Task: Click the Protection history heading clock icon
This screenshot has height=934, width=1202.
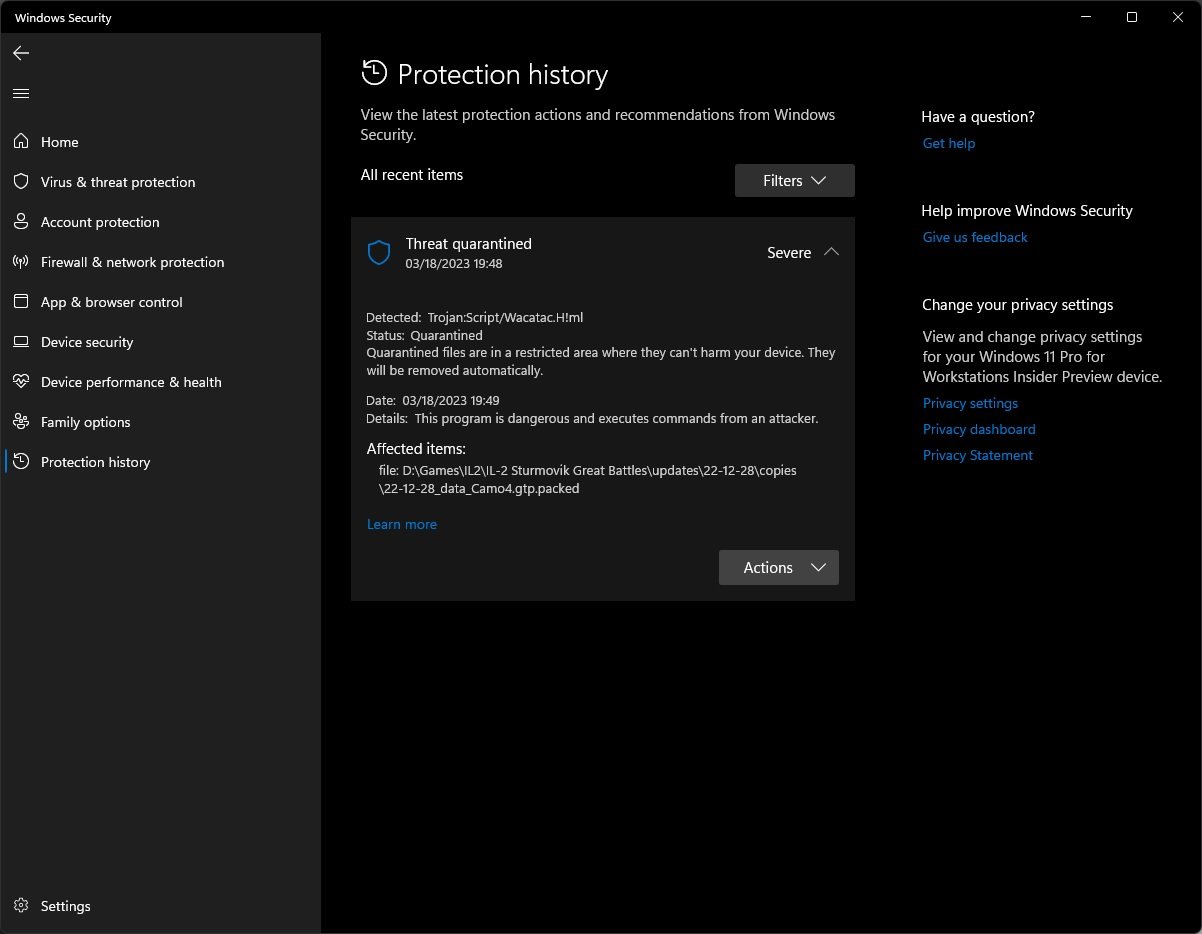Action: click(374, 72)
